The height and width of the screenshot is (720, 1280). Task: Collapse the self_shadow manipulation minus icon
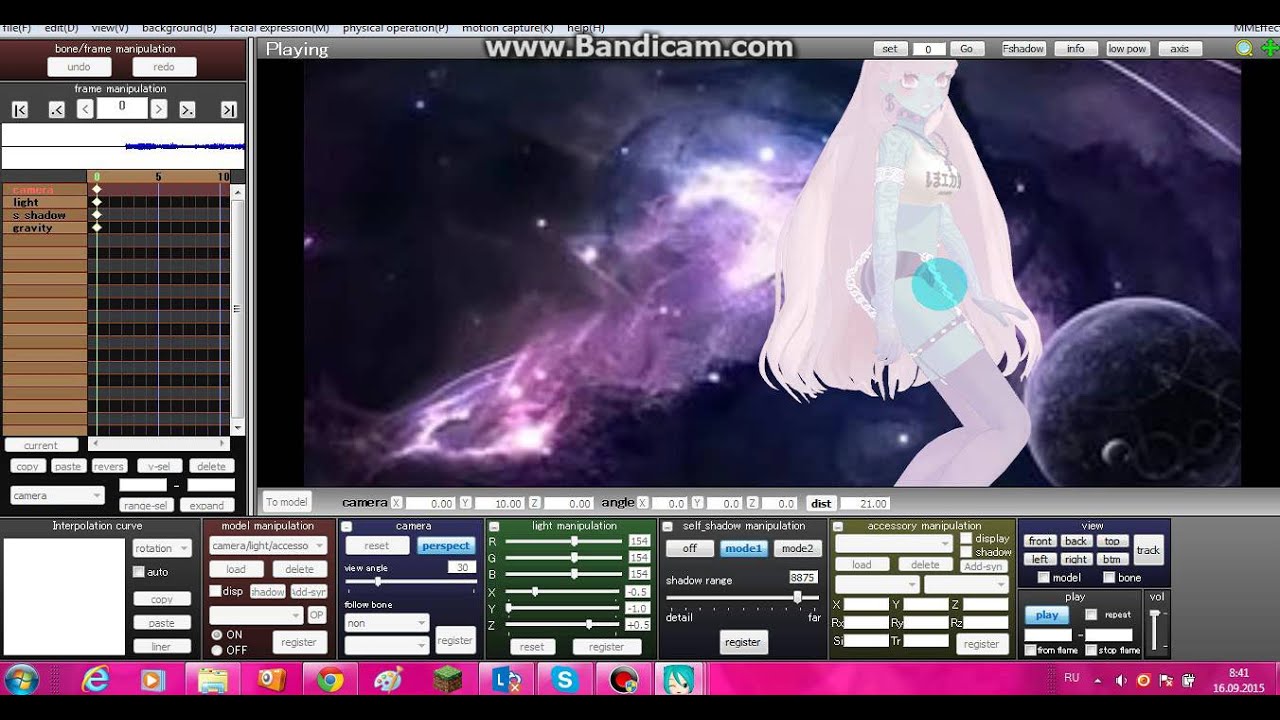pos(667,526)
